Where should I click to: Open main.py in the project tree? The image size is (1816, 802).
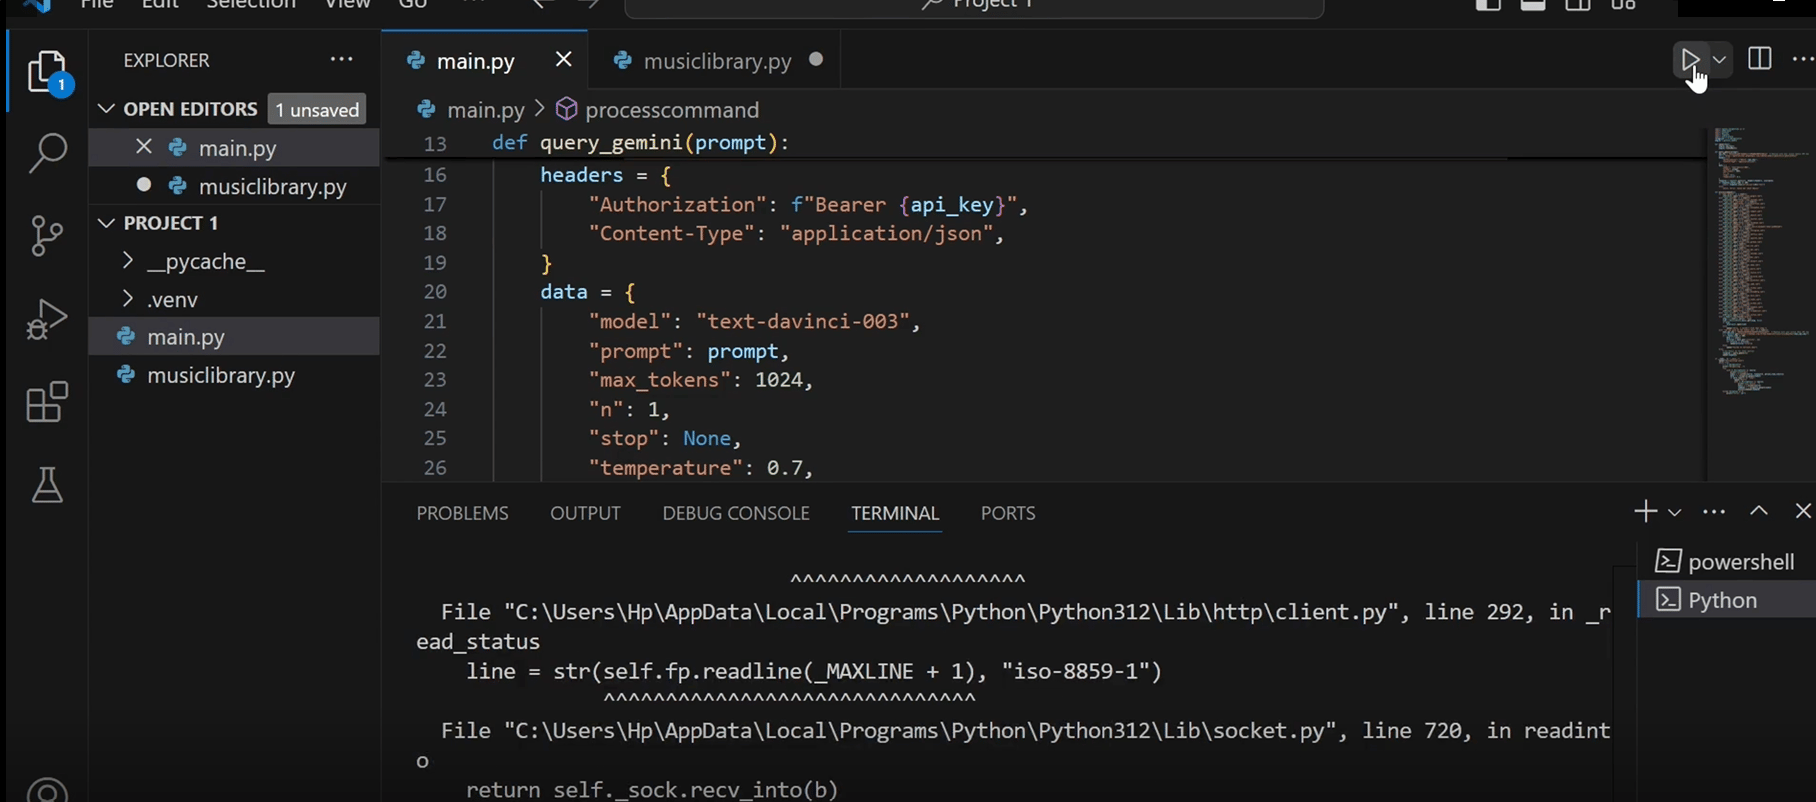click(x=186, y=337)
